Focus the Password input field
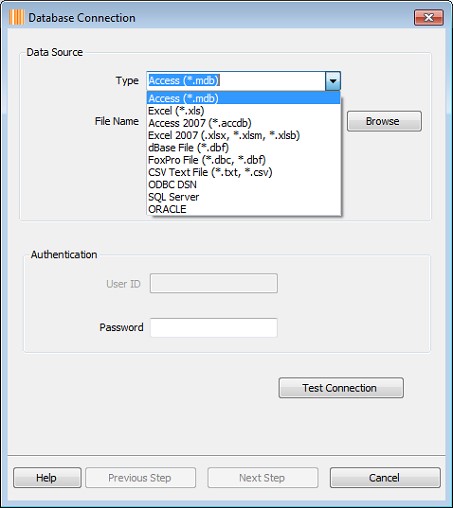453x508 pixels. coord(214,327)
